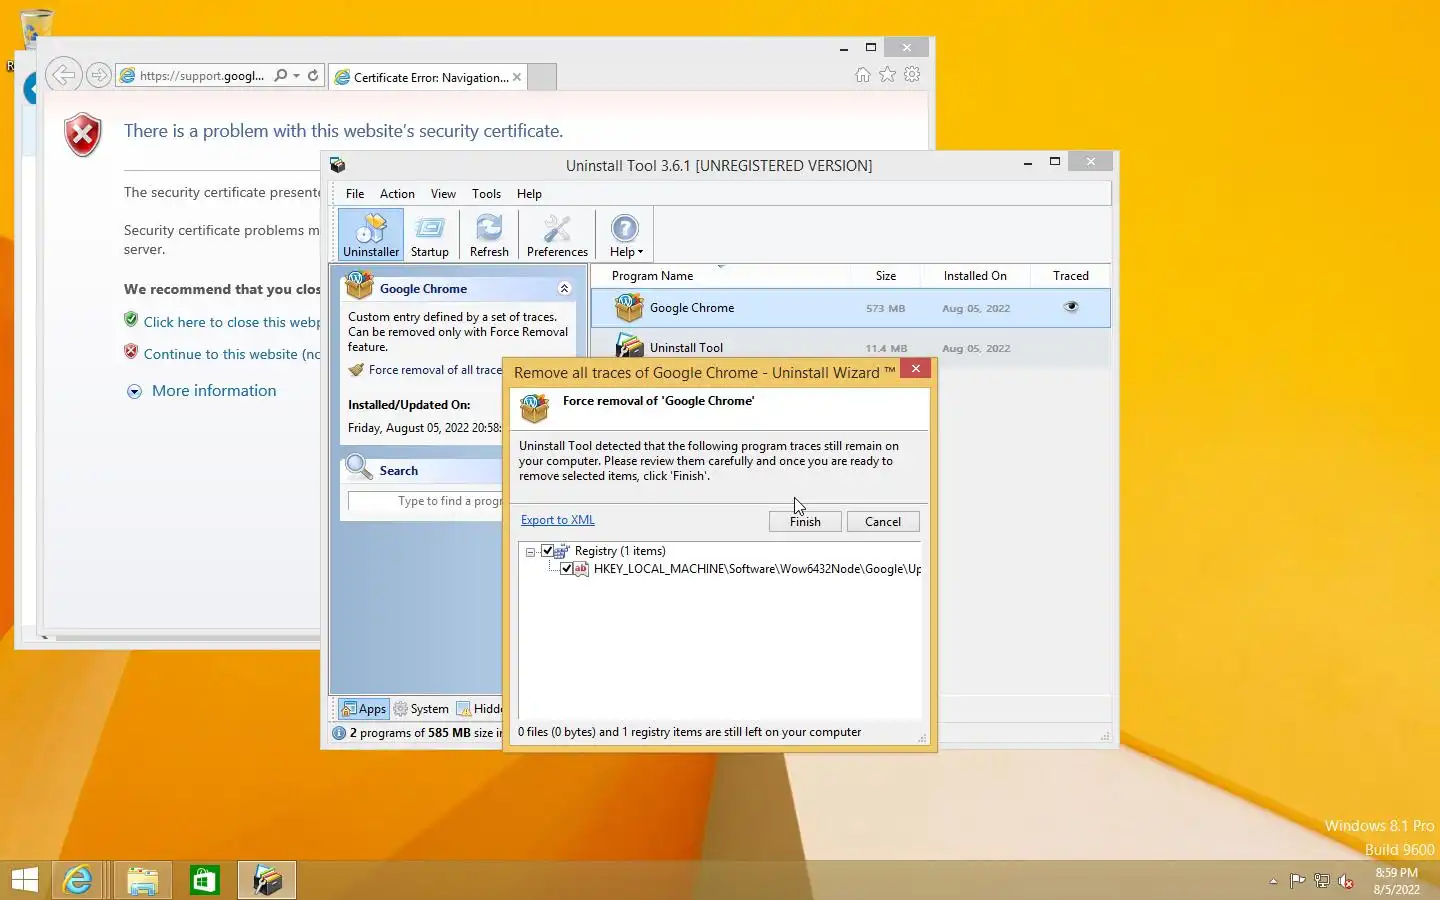Open the IE Tools gear icon
Image resolution: width=1440 pixels, height=900 pixels.
(912, 74)
